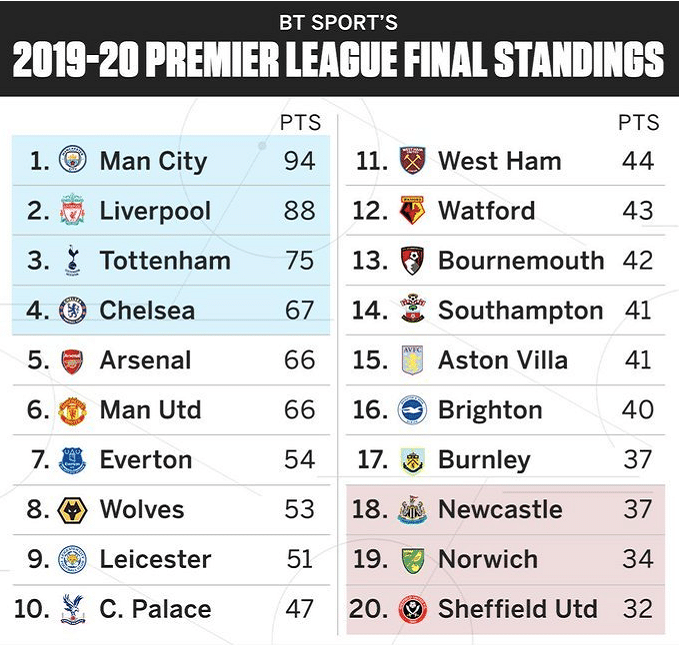Click the right column PTS header
The width and height of the screenshot is (679, 645).
[x=638, y=123]
